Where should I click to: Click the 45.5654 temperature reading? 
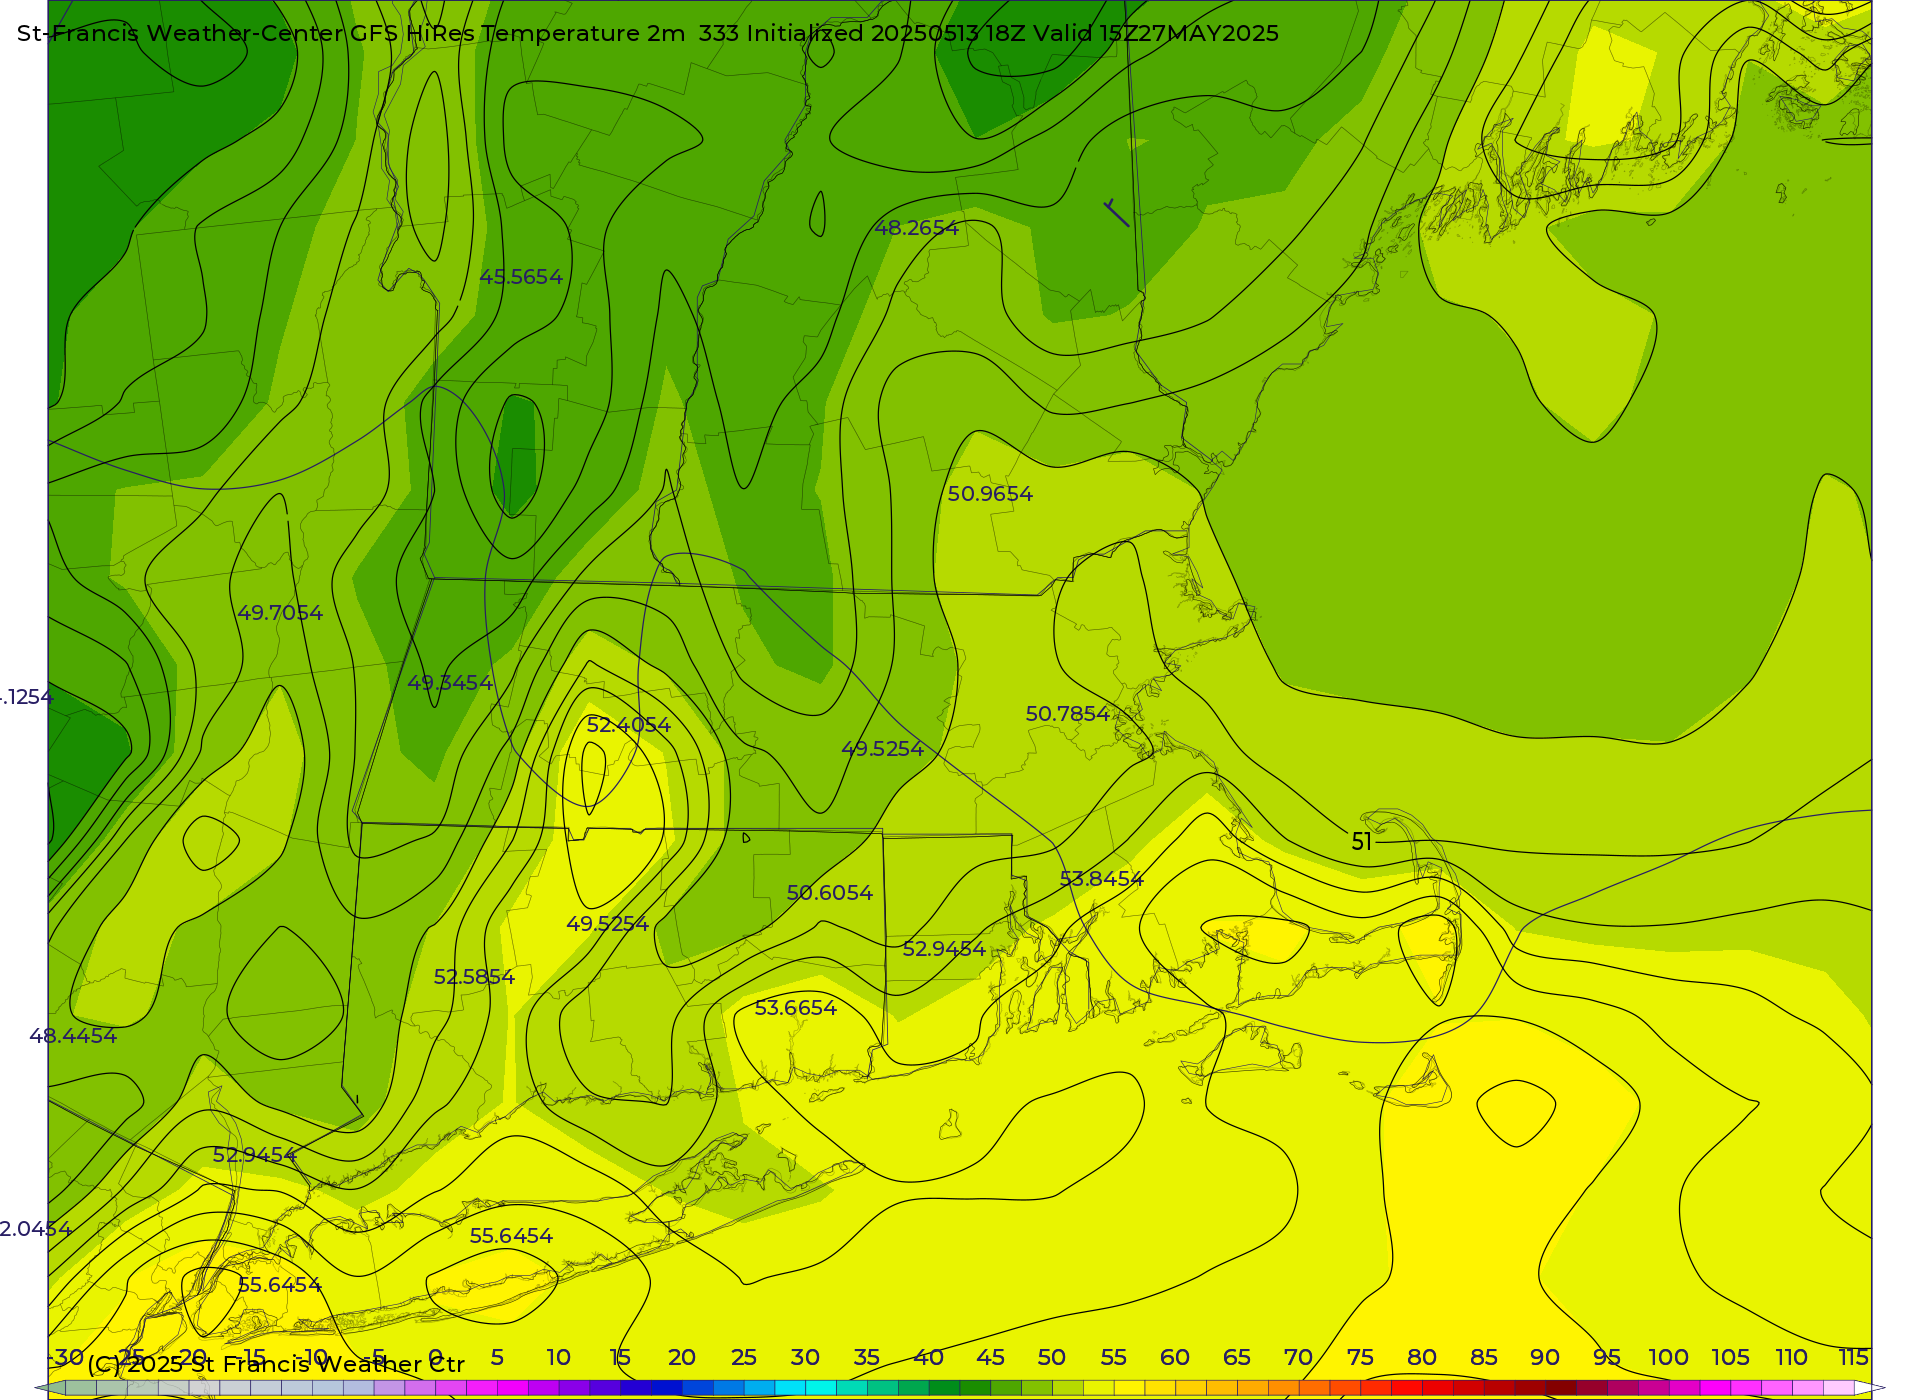click(x=521, y=277)
